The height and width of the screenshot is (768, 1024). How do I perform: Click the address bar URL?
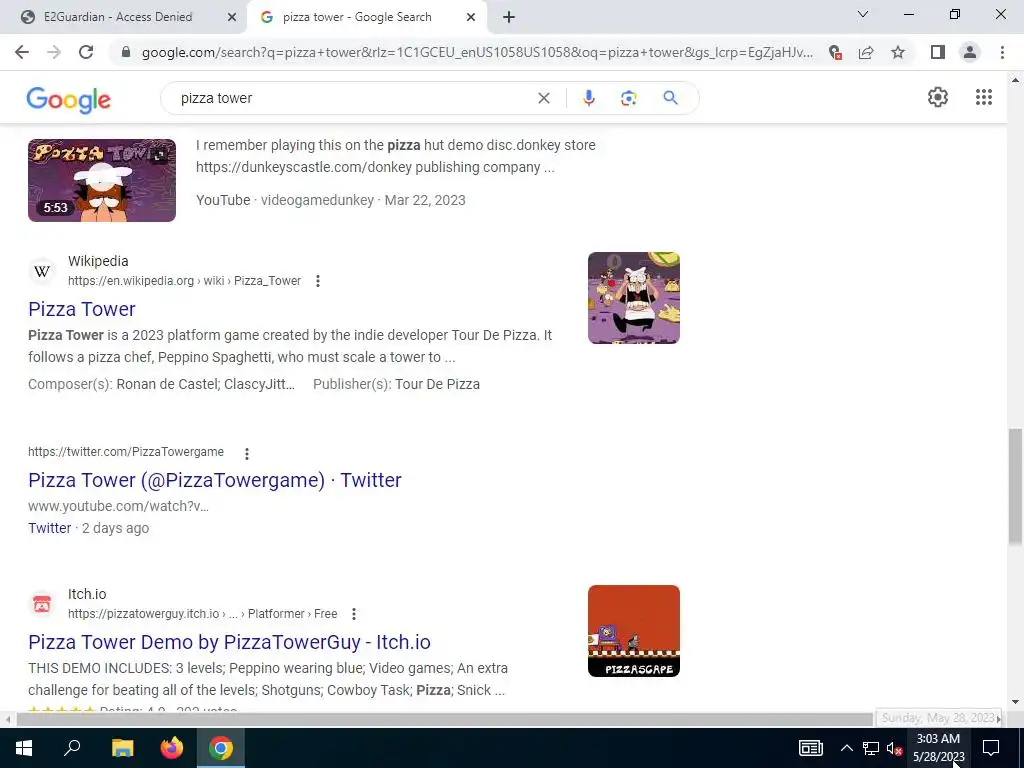(x=477, y=52)
